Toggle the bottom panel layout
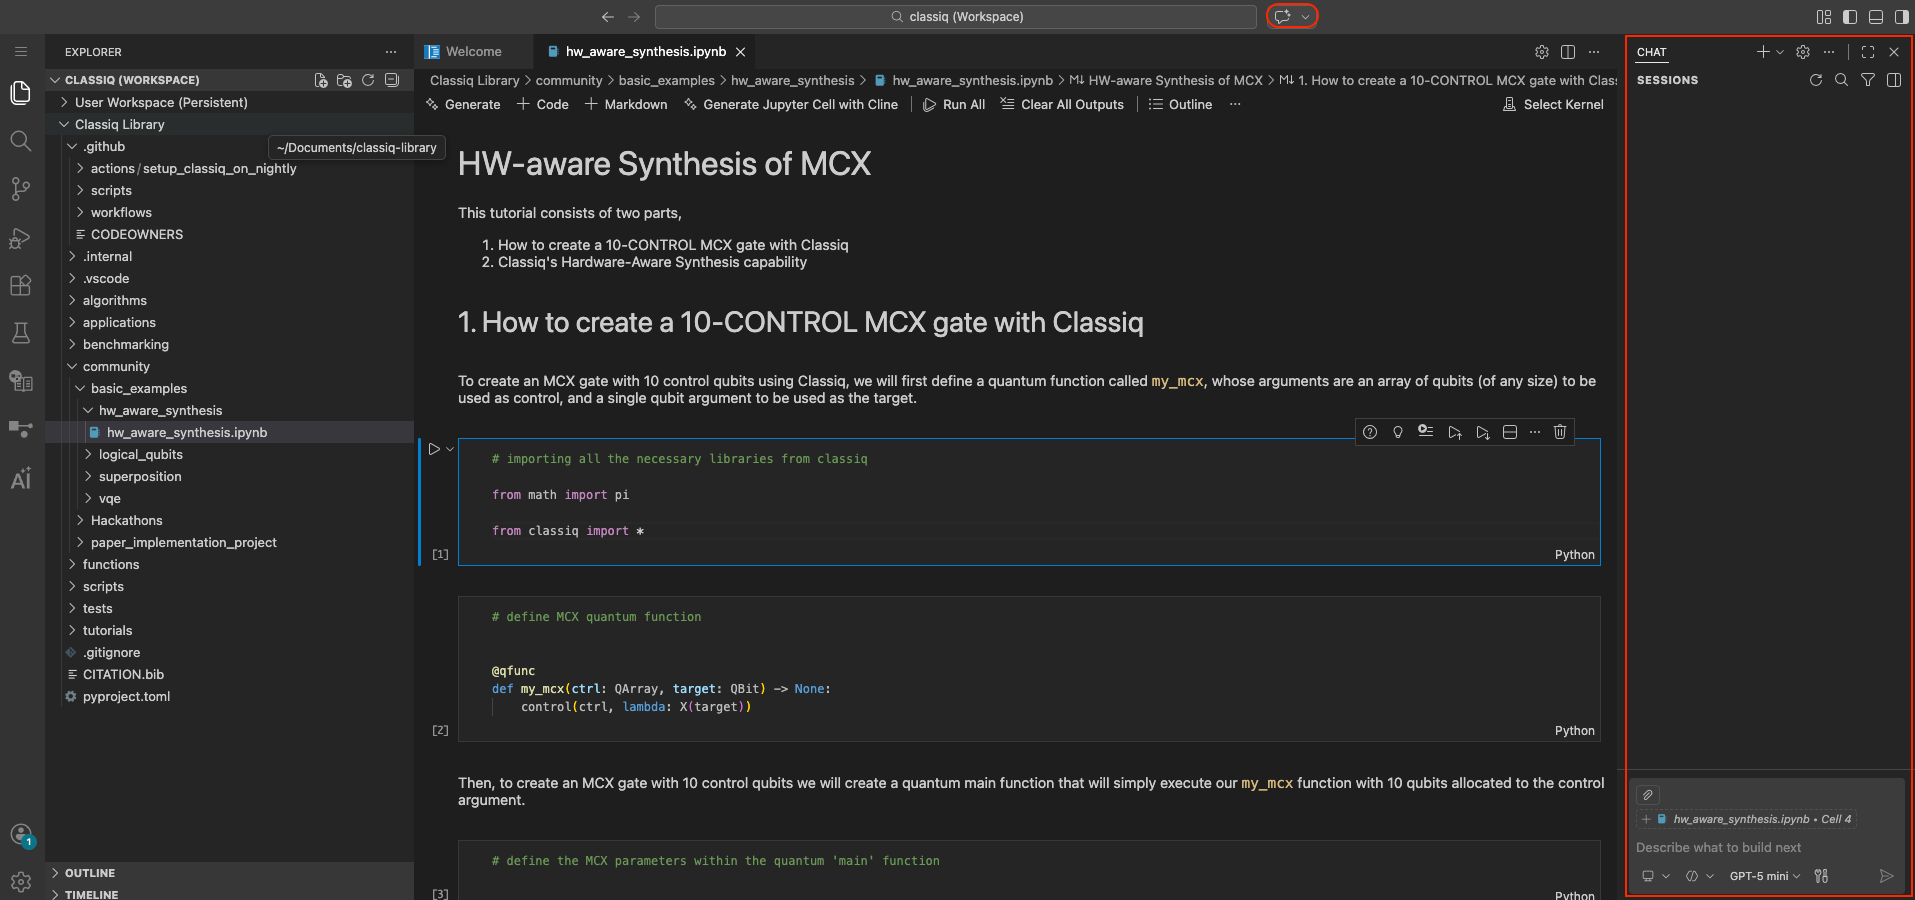This screenshot has height=900, width=1915. [1876, 17]
